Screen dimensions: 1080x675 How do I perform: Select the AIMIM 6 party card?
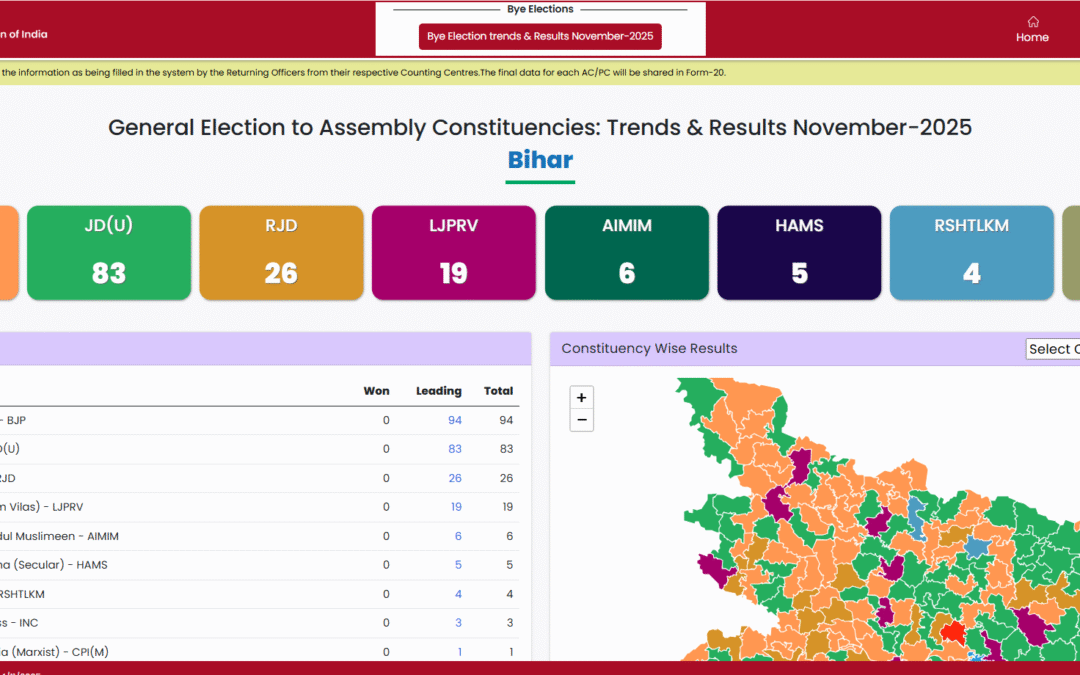[627, 253]
